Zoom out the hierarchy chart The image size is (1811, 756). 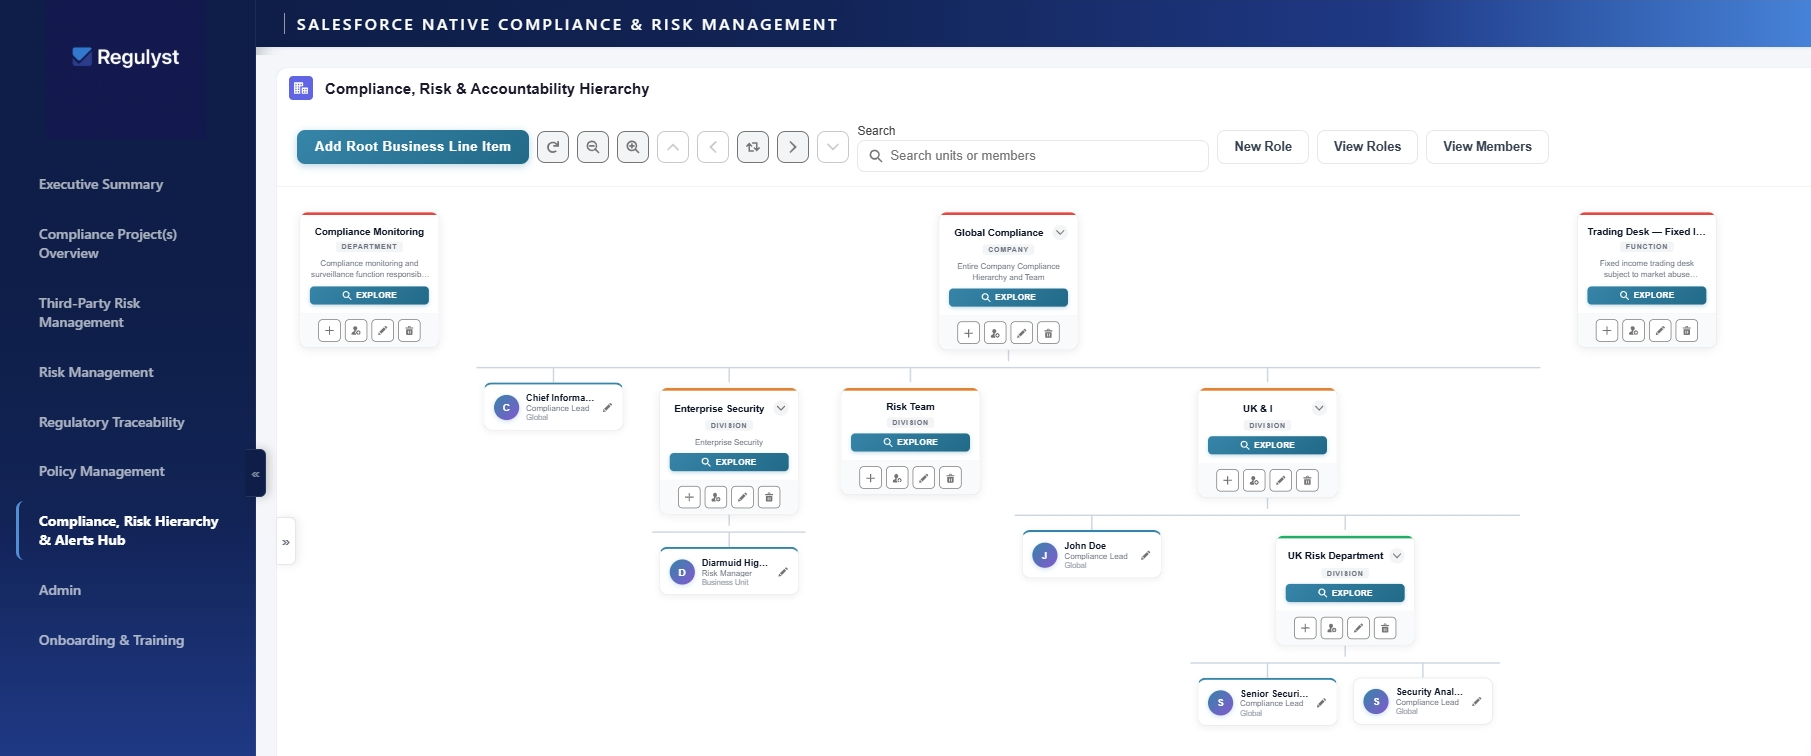coord(593,147)
